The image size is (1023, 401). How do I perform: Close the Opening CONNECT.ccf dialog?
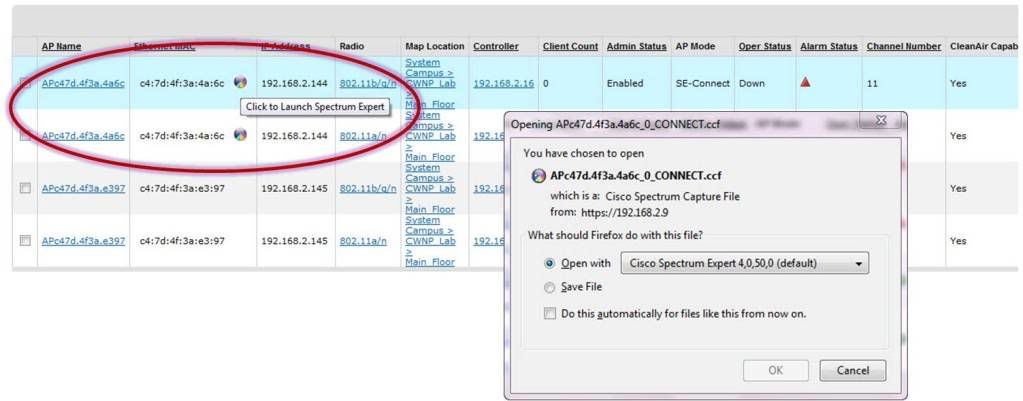880,121
